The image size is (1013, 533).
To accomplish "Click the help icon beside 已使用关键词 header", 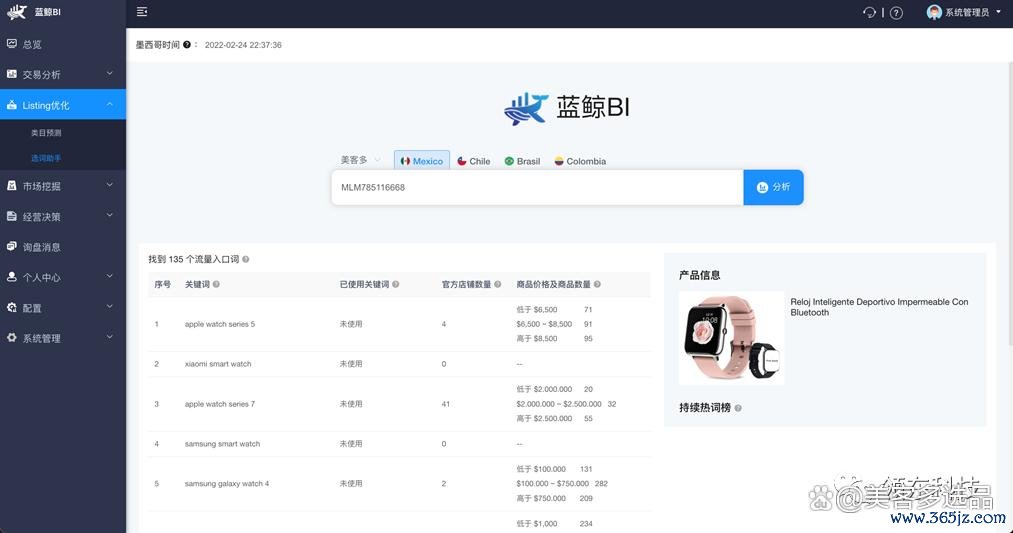I will (395, 284).
